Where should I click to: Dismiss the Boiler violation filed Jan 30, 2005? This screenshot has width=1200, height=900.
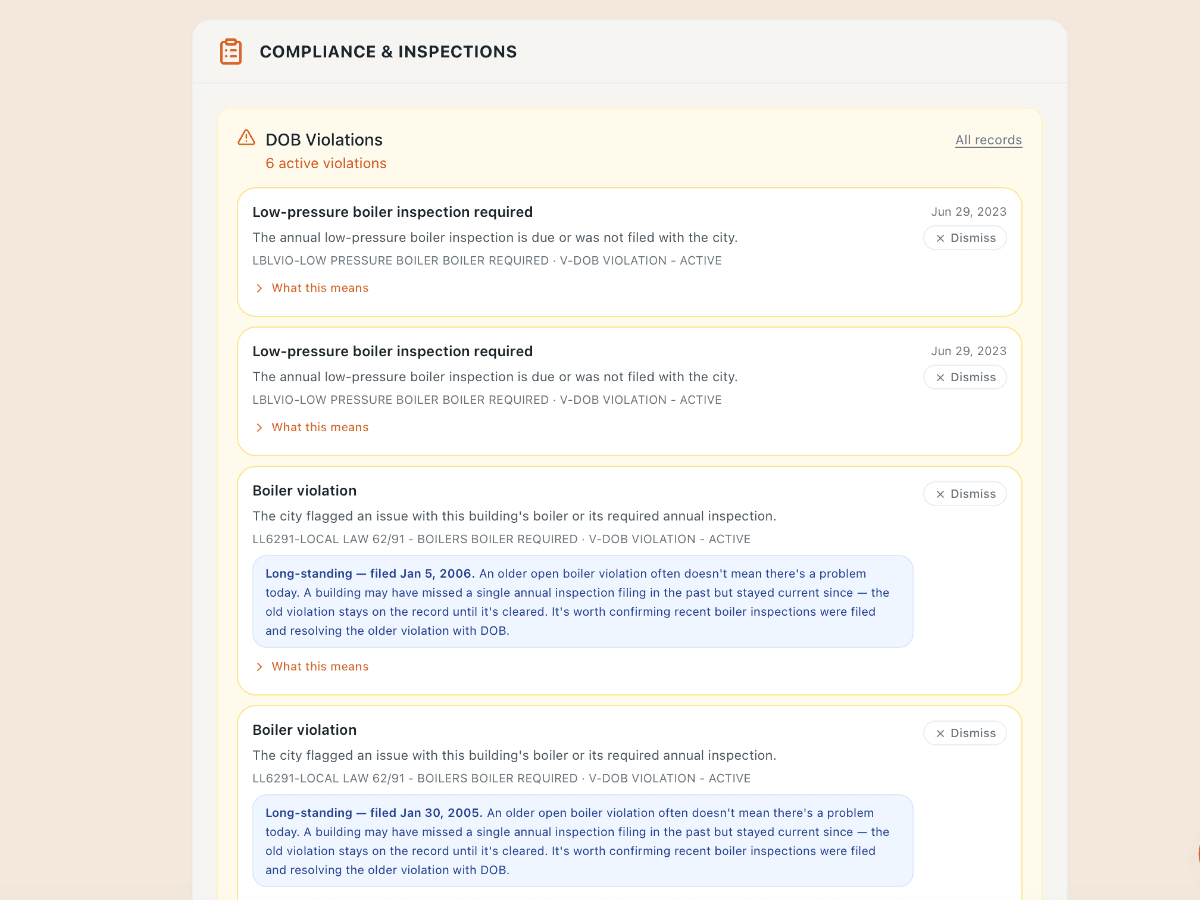965,733
